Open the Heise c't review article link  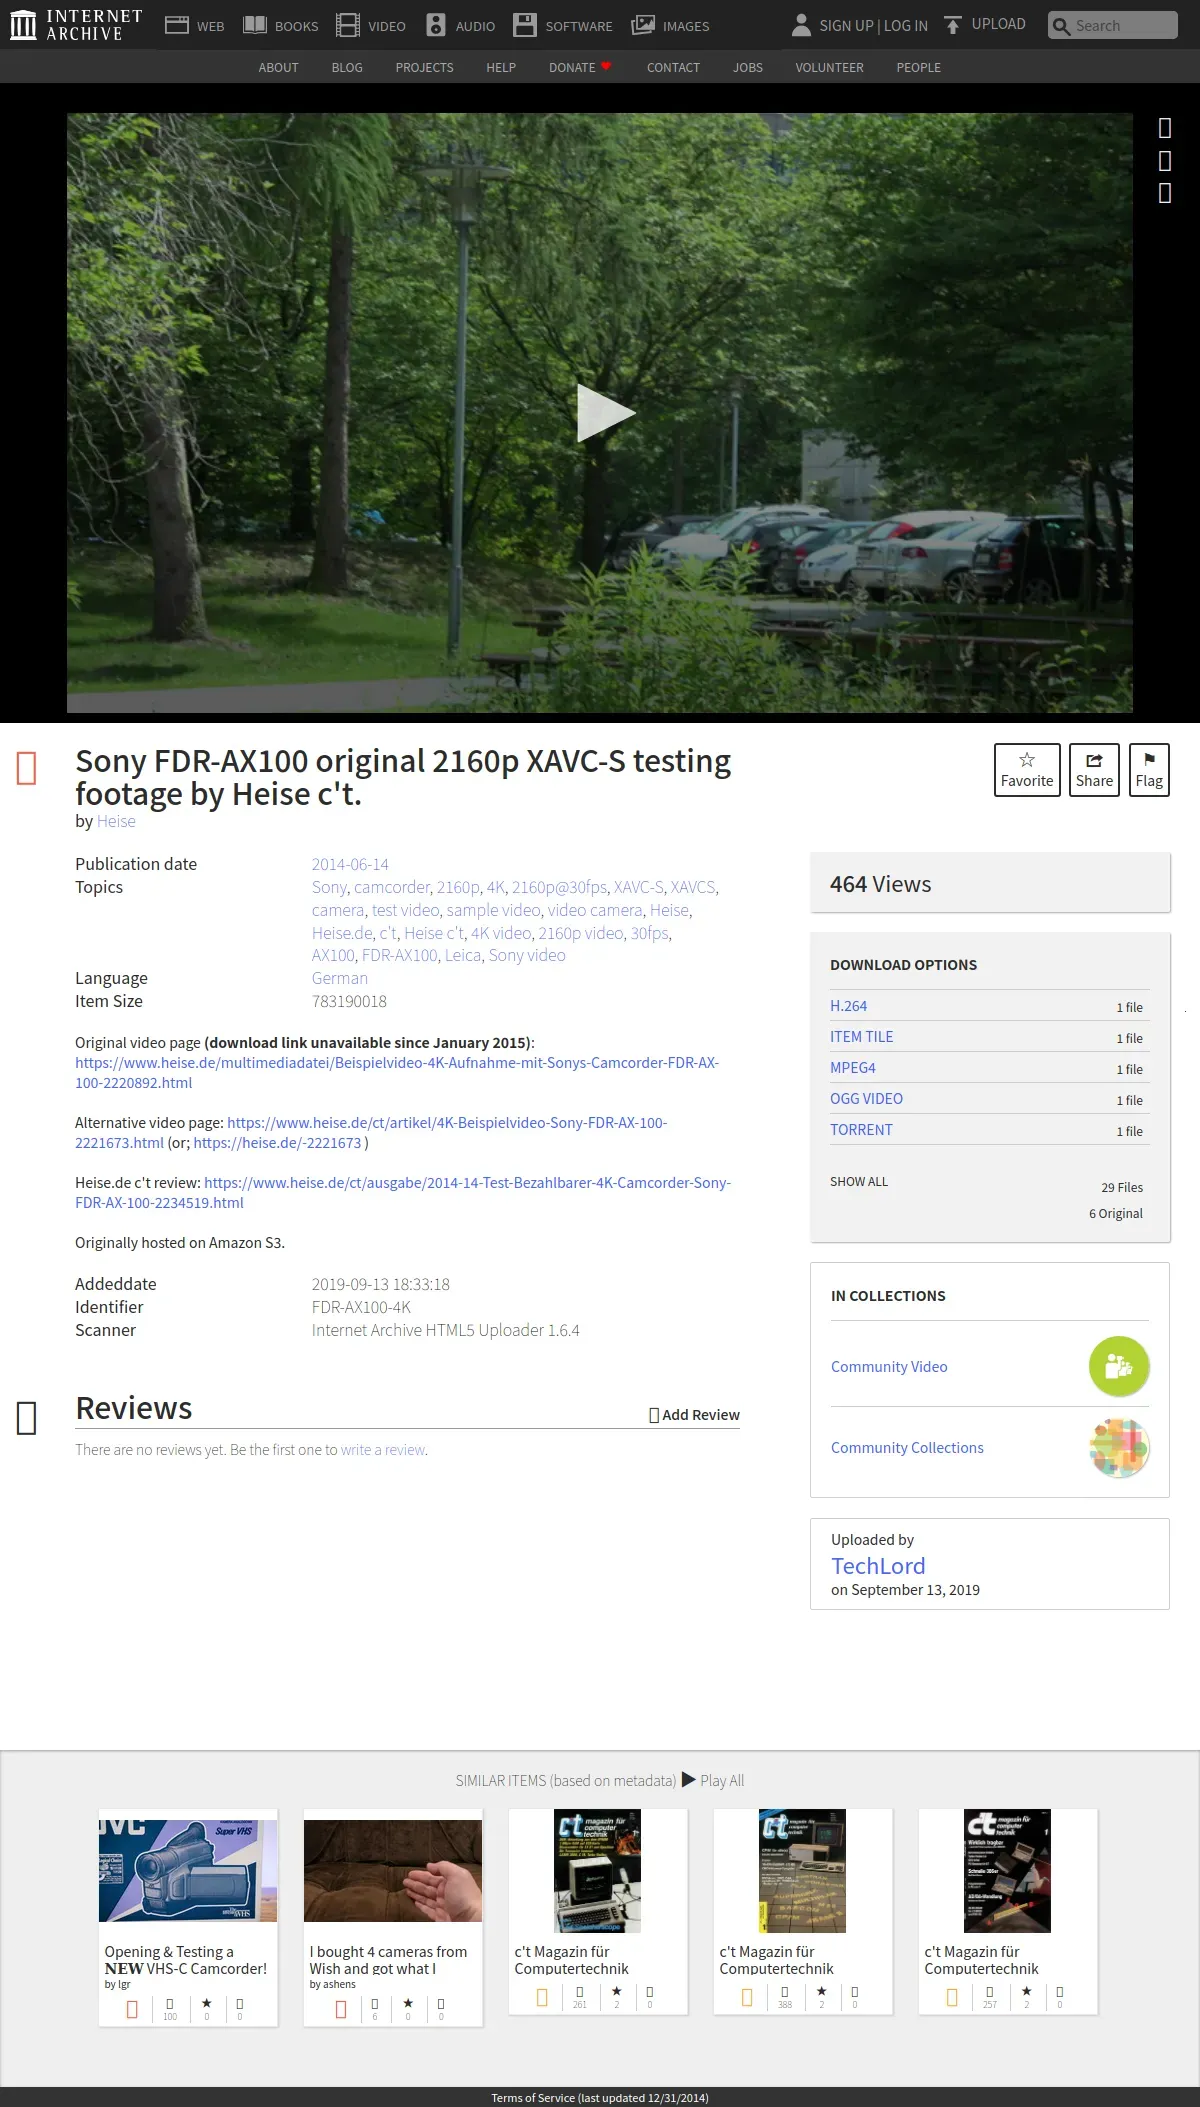[403, 1192]
